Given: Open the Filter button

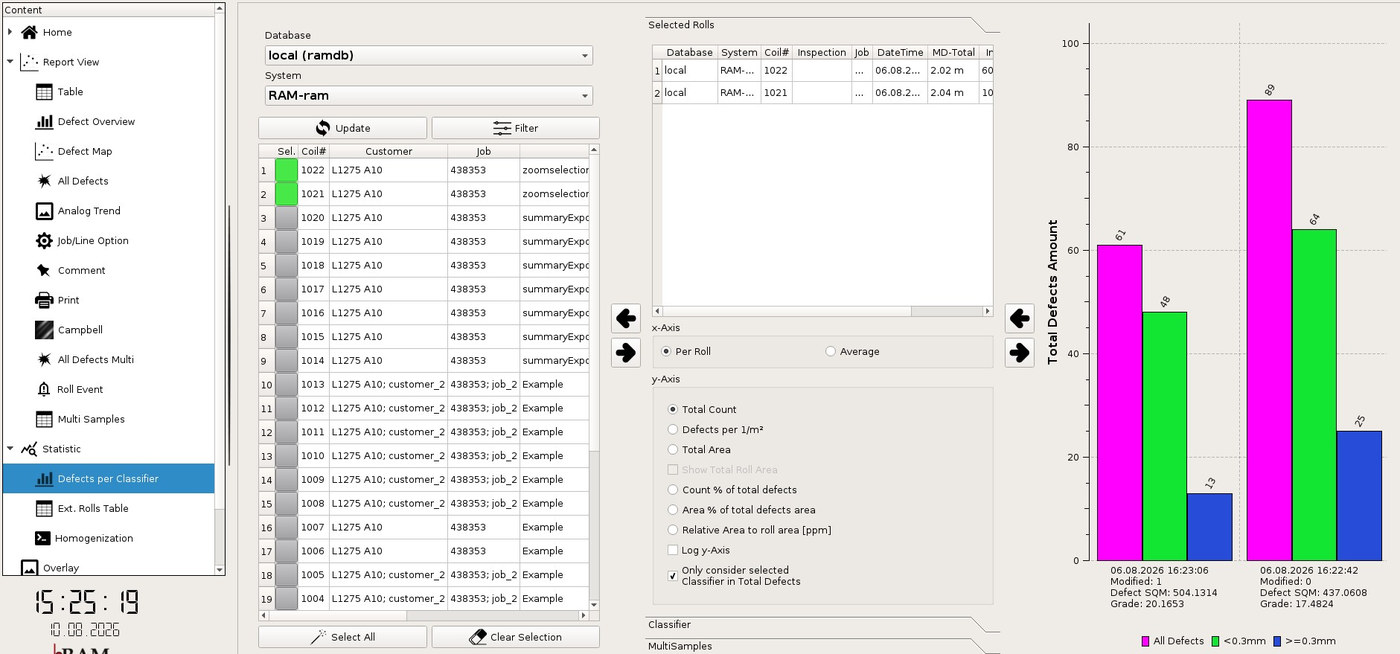Looking at the screenshot, I should point(516,128).
